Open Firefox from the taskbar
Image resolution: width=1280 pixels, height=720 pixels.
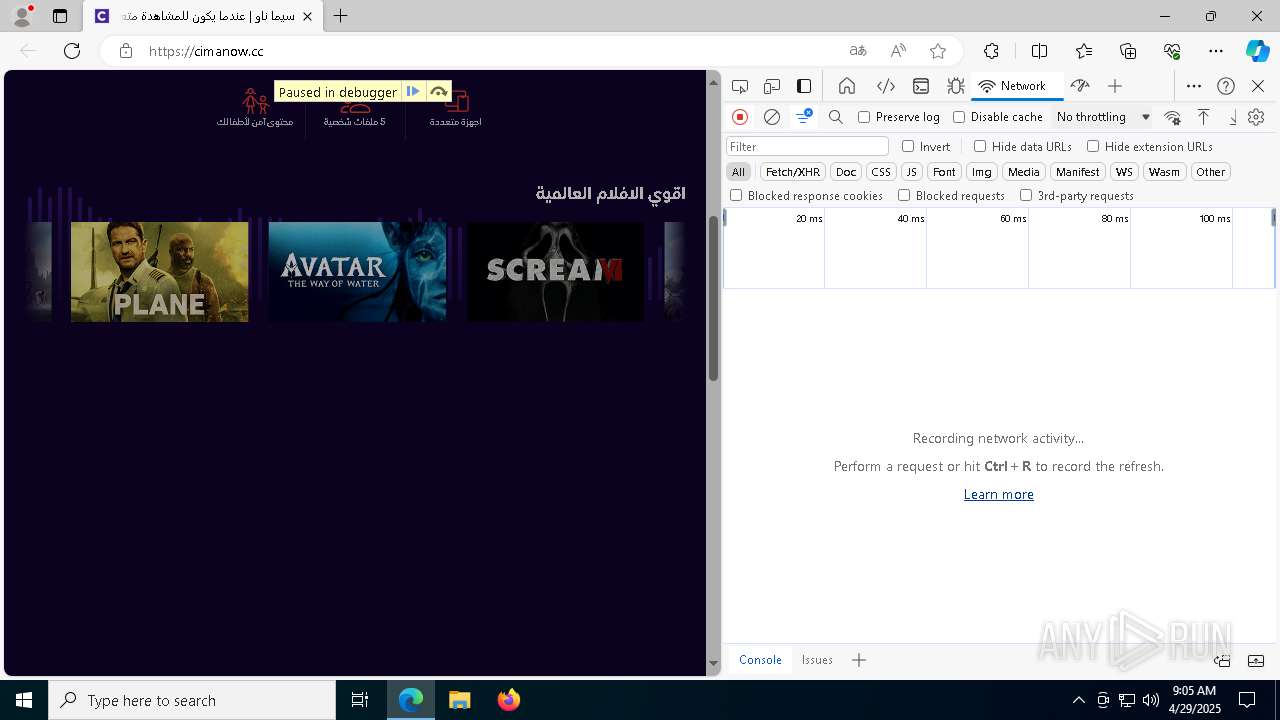pyautogui.click(x=509, y=700)
